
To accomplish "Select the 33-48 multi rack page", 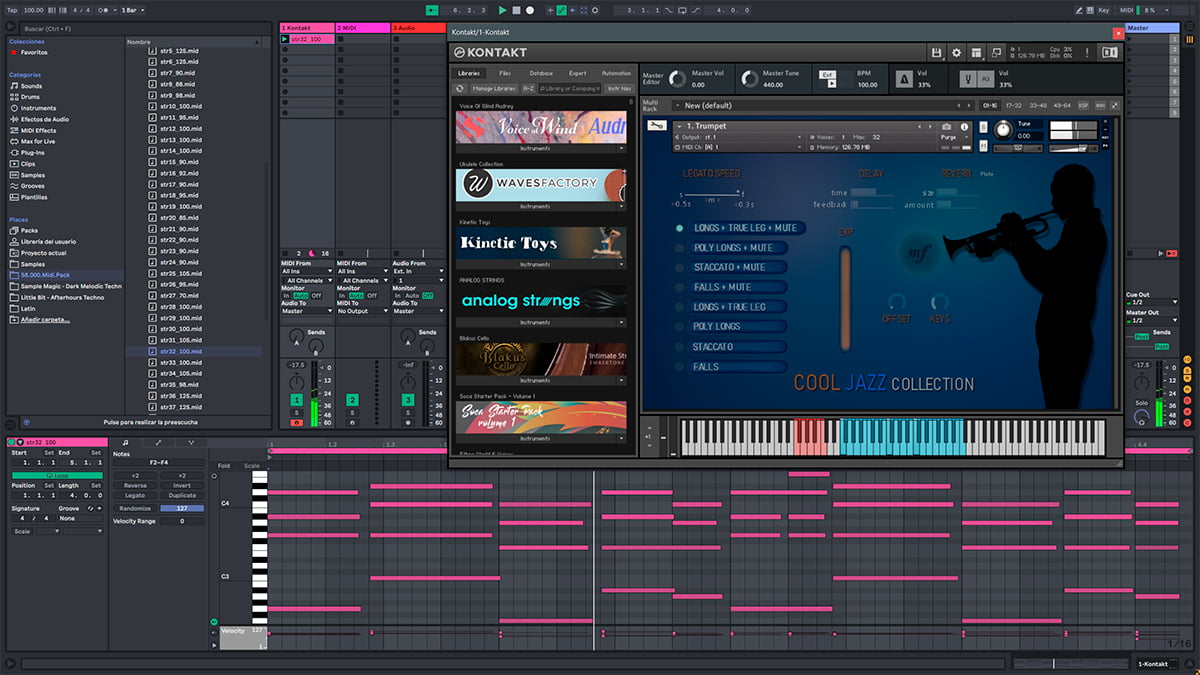I will [x=1038, y=105].
